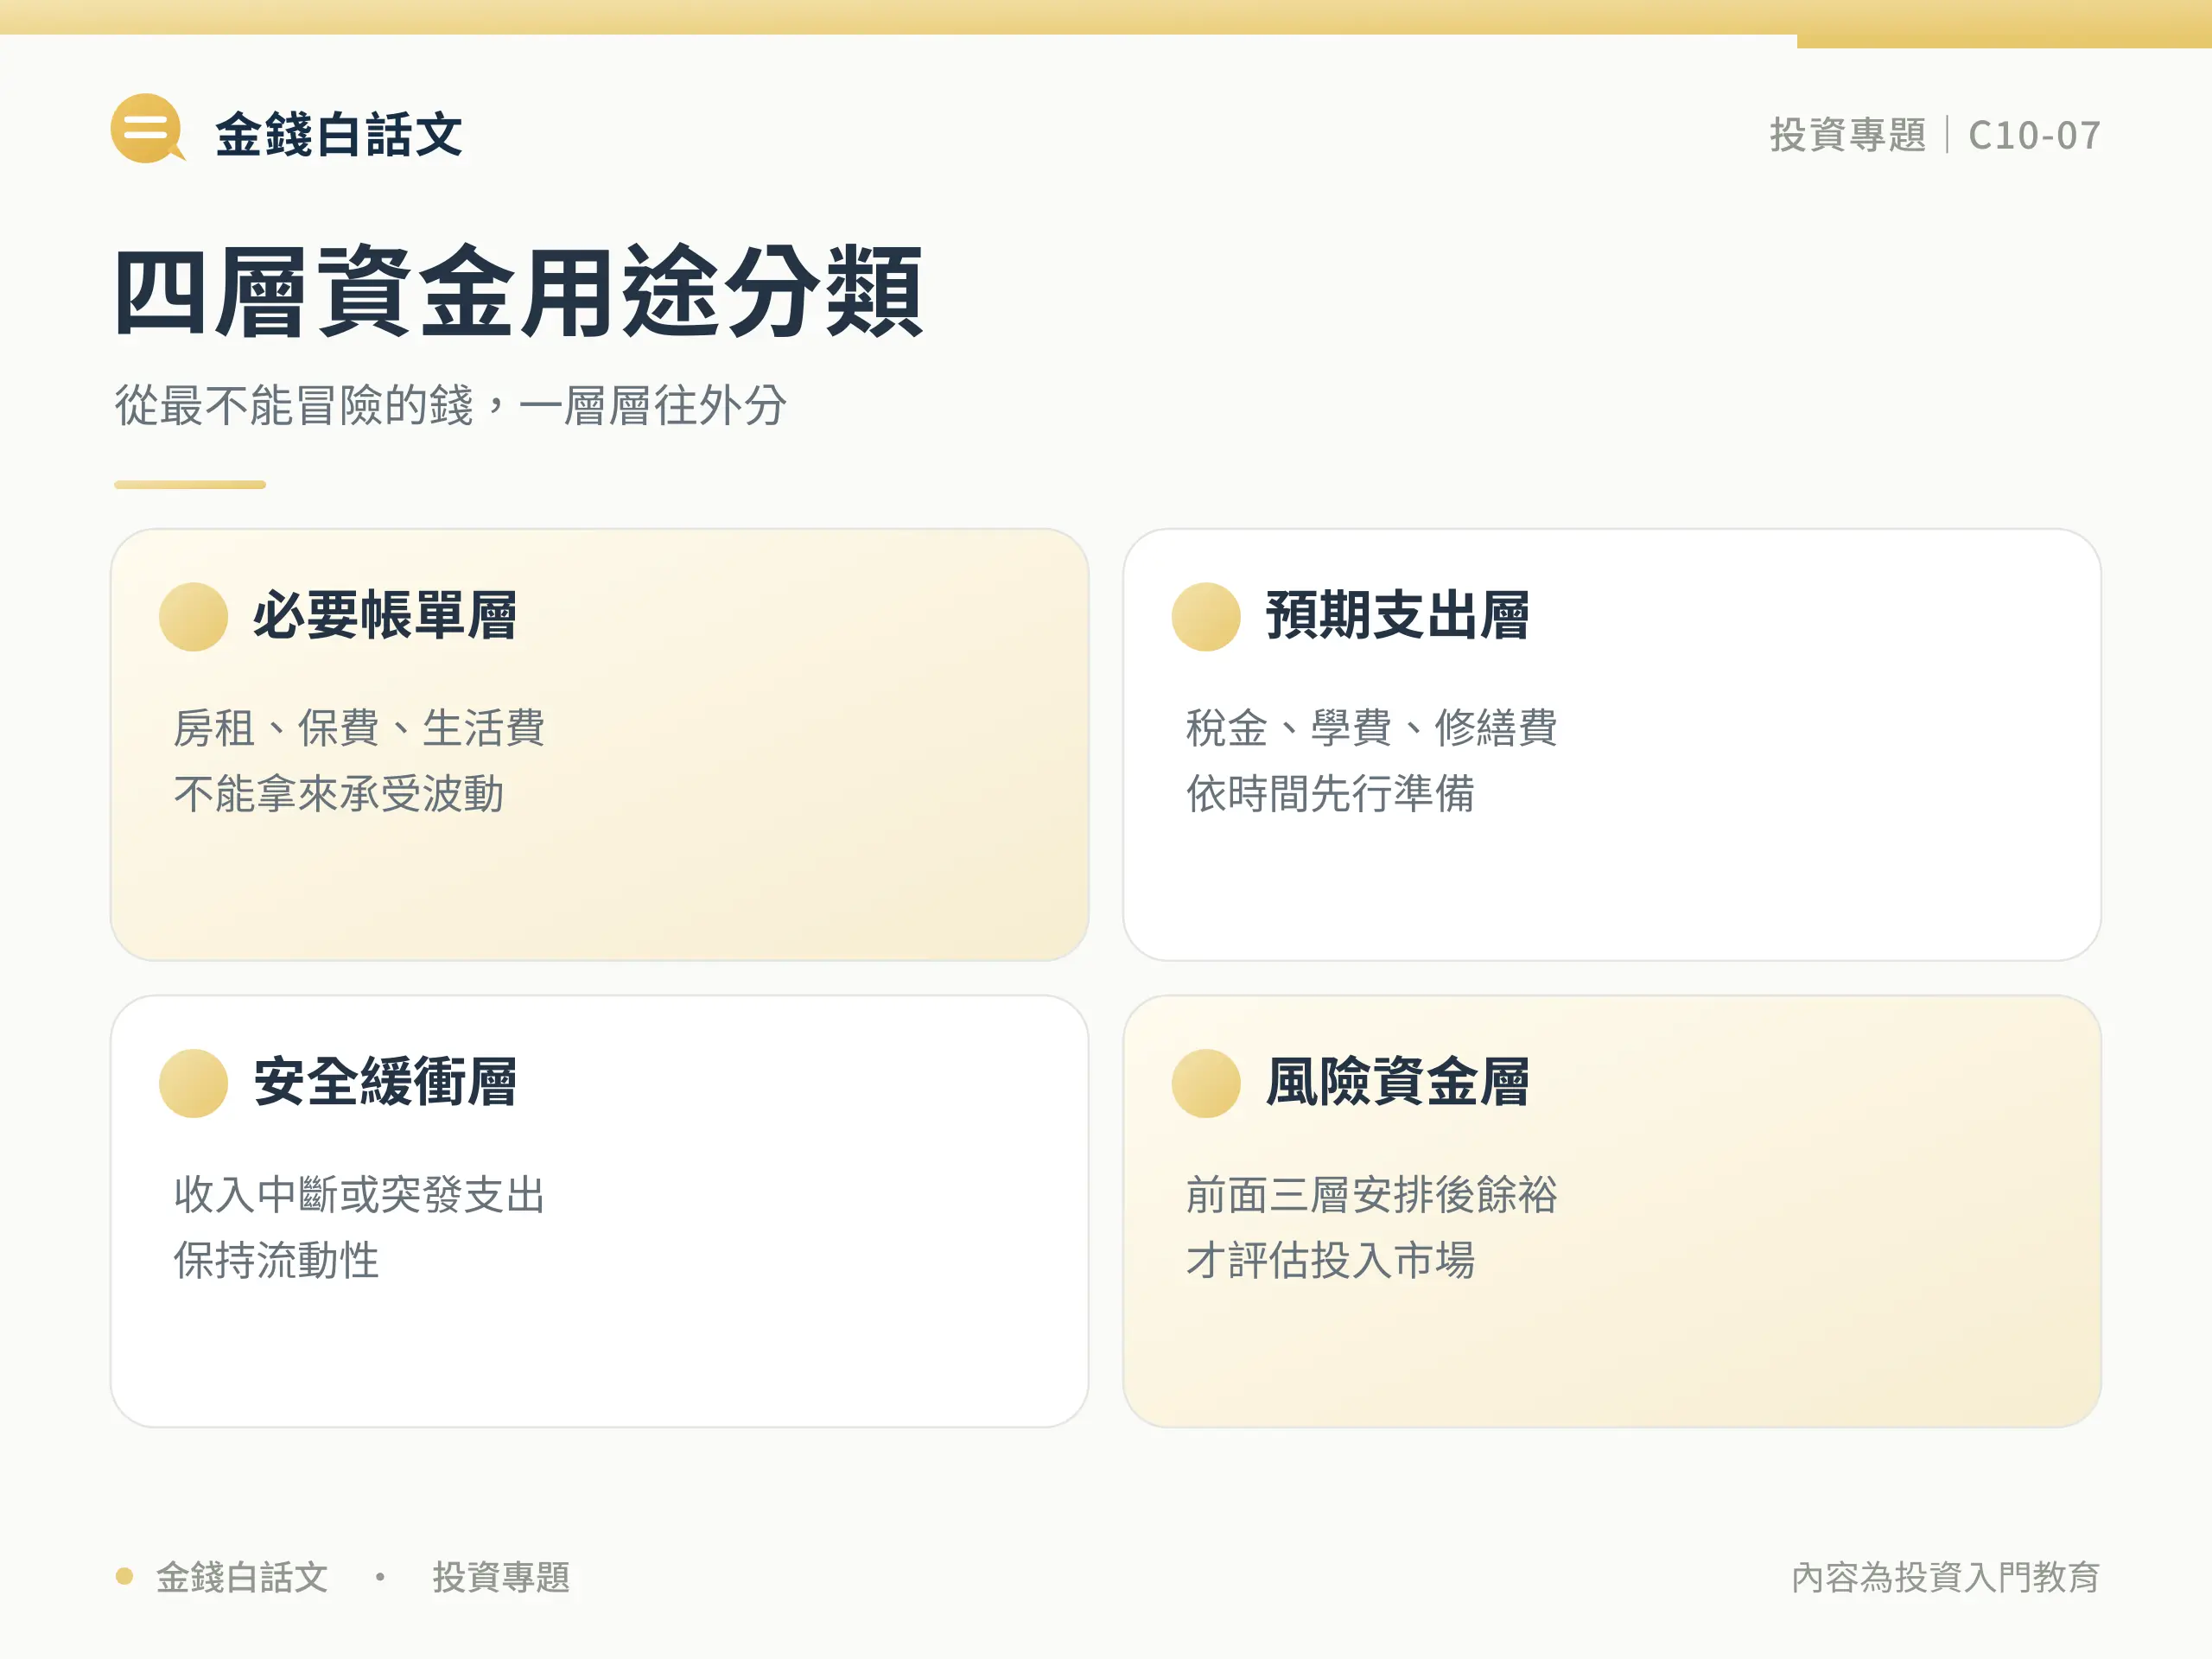Click the card heading 安全緩衝層
Viewport: 2212px width, 1659px height.
pyautogui.click(x=385, y=1081)
